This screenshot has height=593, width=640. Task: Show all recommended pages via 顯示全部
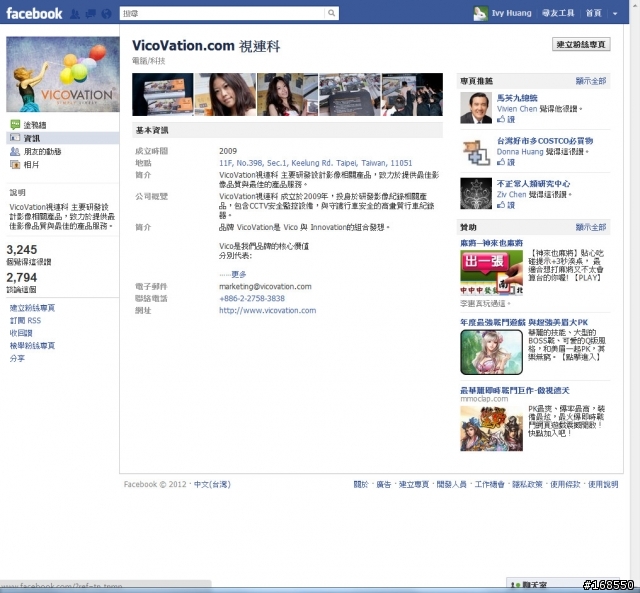click(591, 81)
